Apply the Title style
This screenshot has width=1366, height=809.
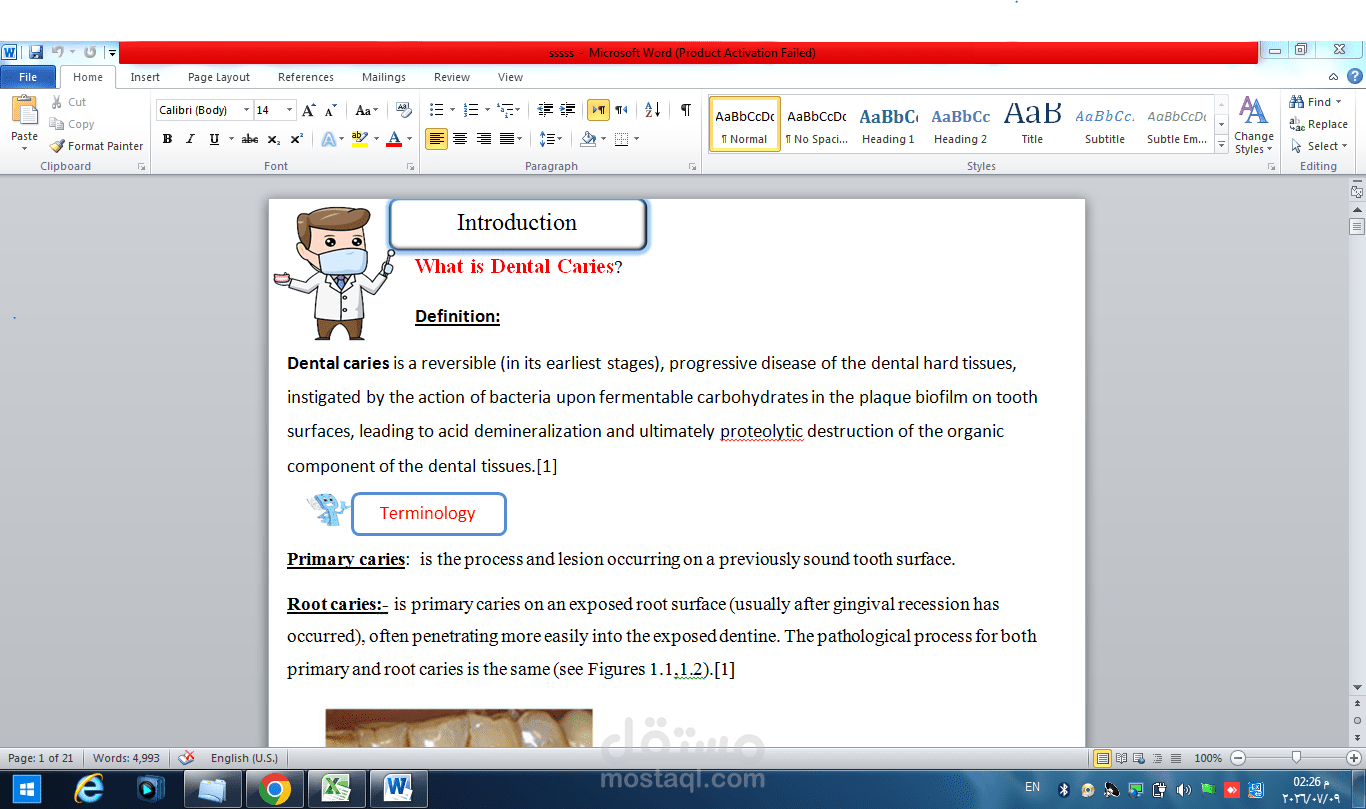(1032, 124)
